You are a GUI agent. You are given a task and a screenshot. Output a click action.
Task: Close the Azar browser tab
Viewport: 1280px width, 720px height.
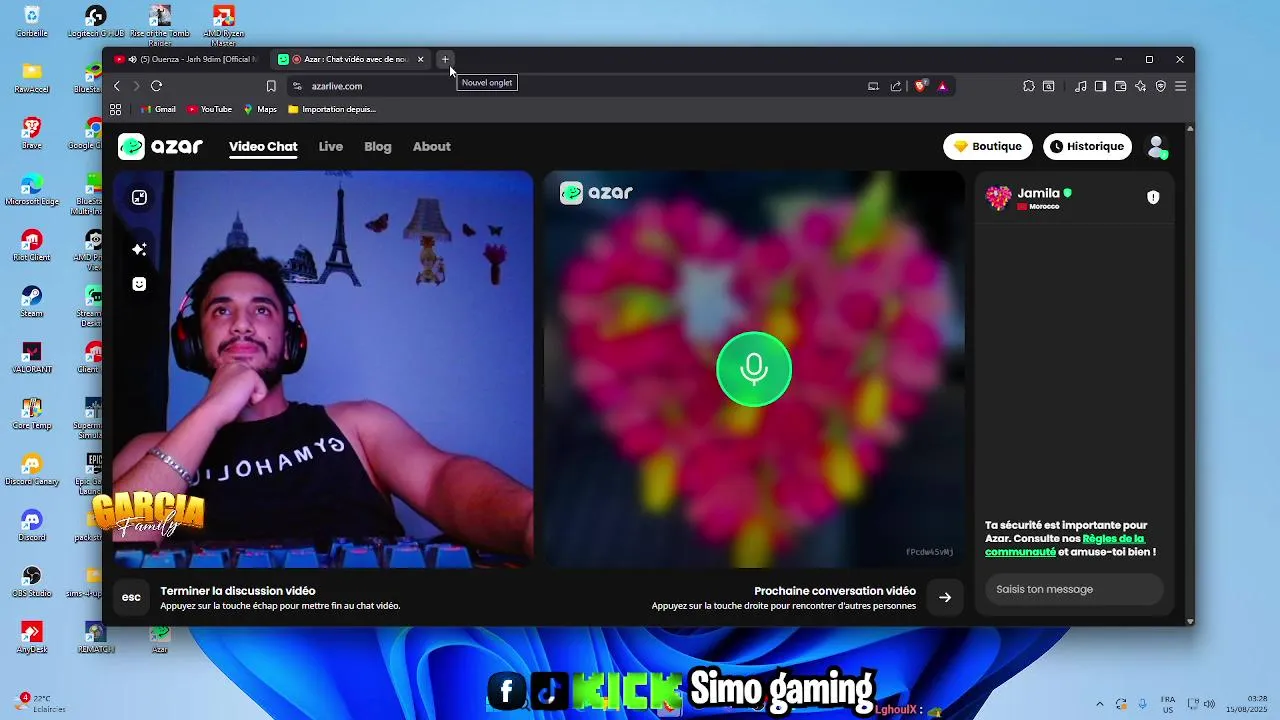coord(420,59)
